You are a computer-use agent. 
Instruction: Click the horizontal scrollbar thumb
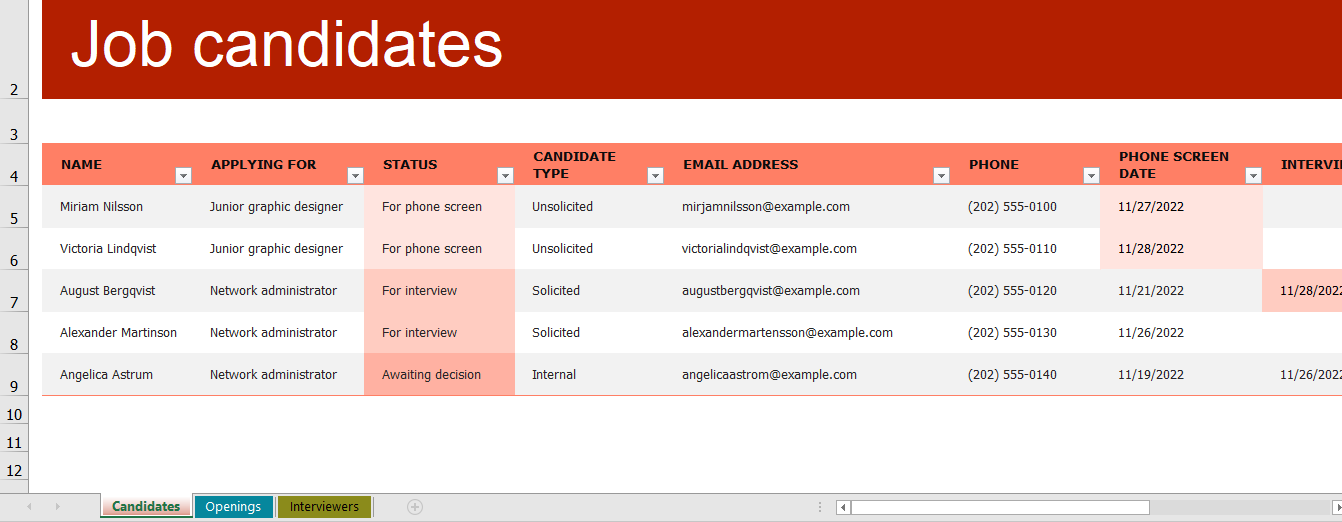pos(1000,507)
